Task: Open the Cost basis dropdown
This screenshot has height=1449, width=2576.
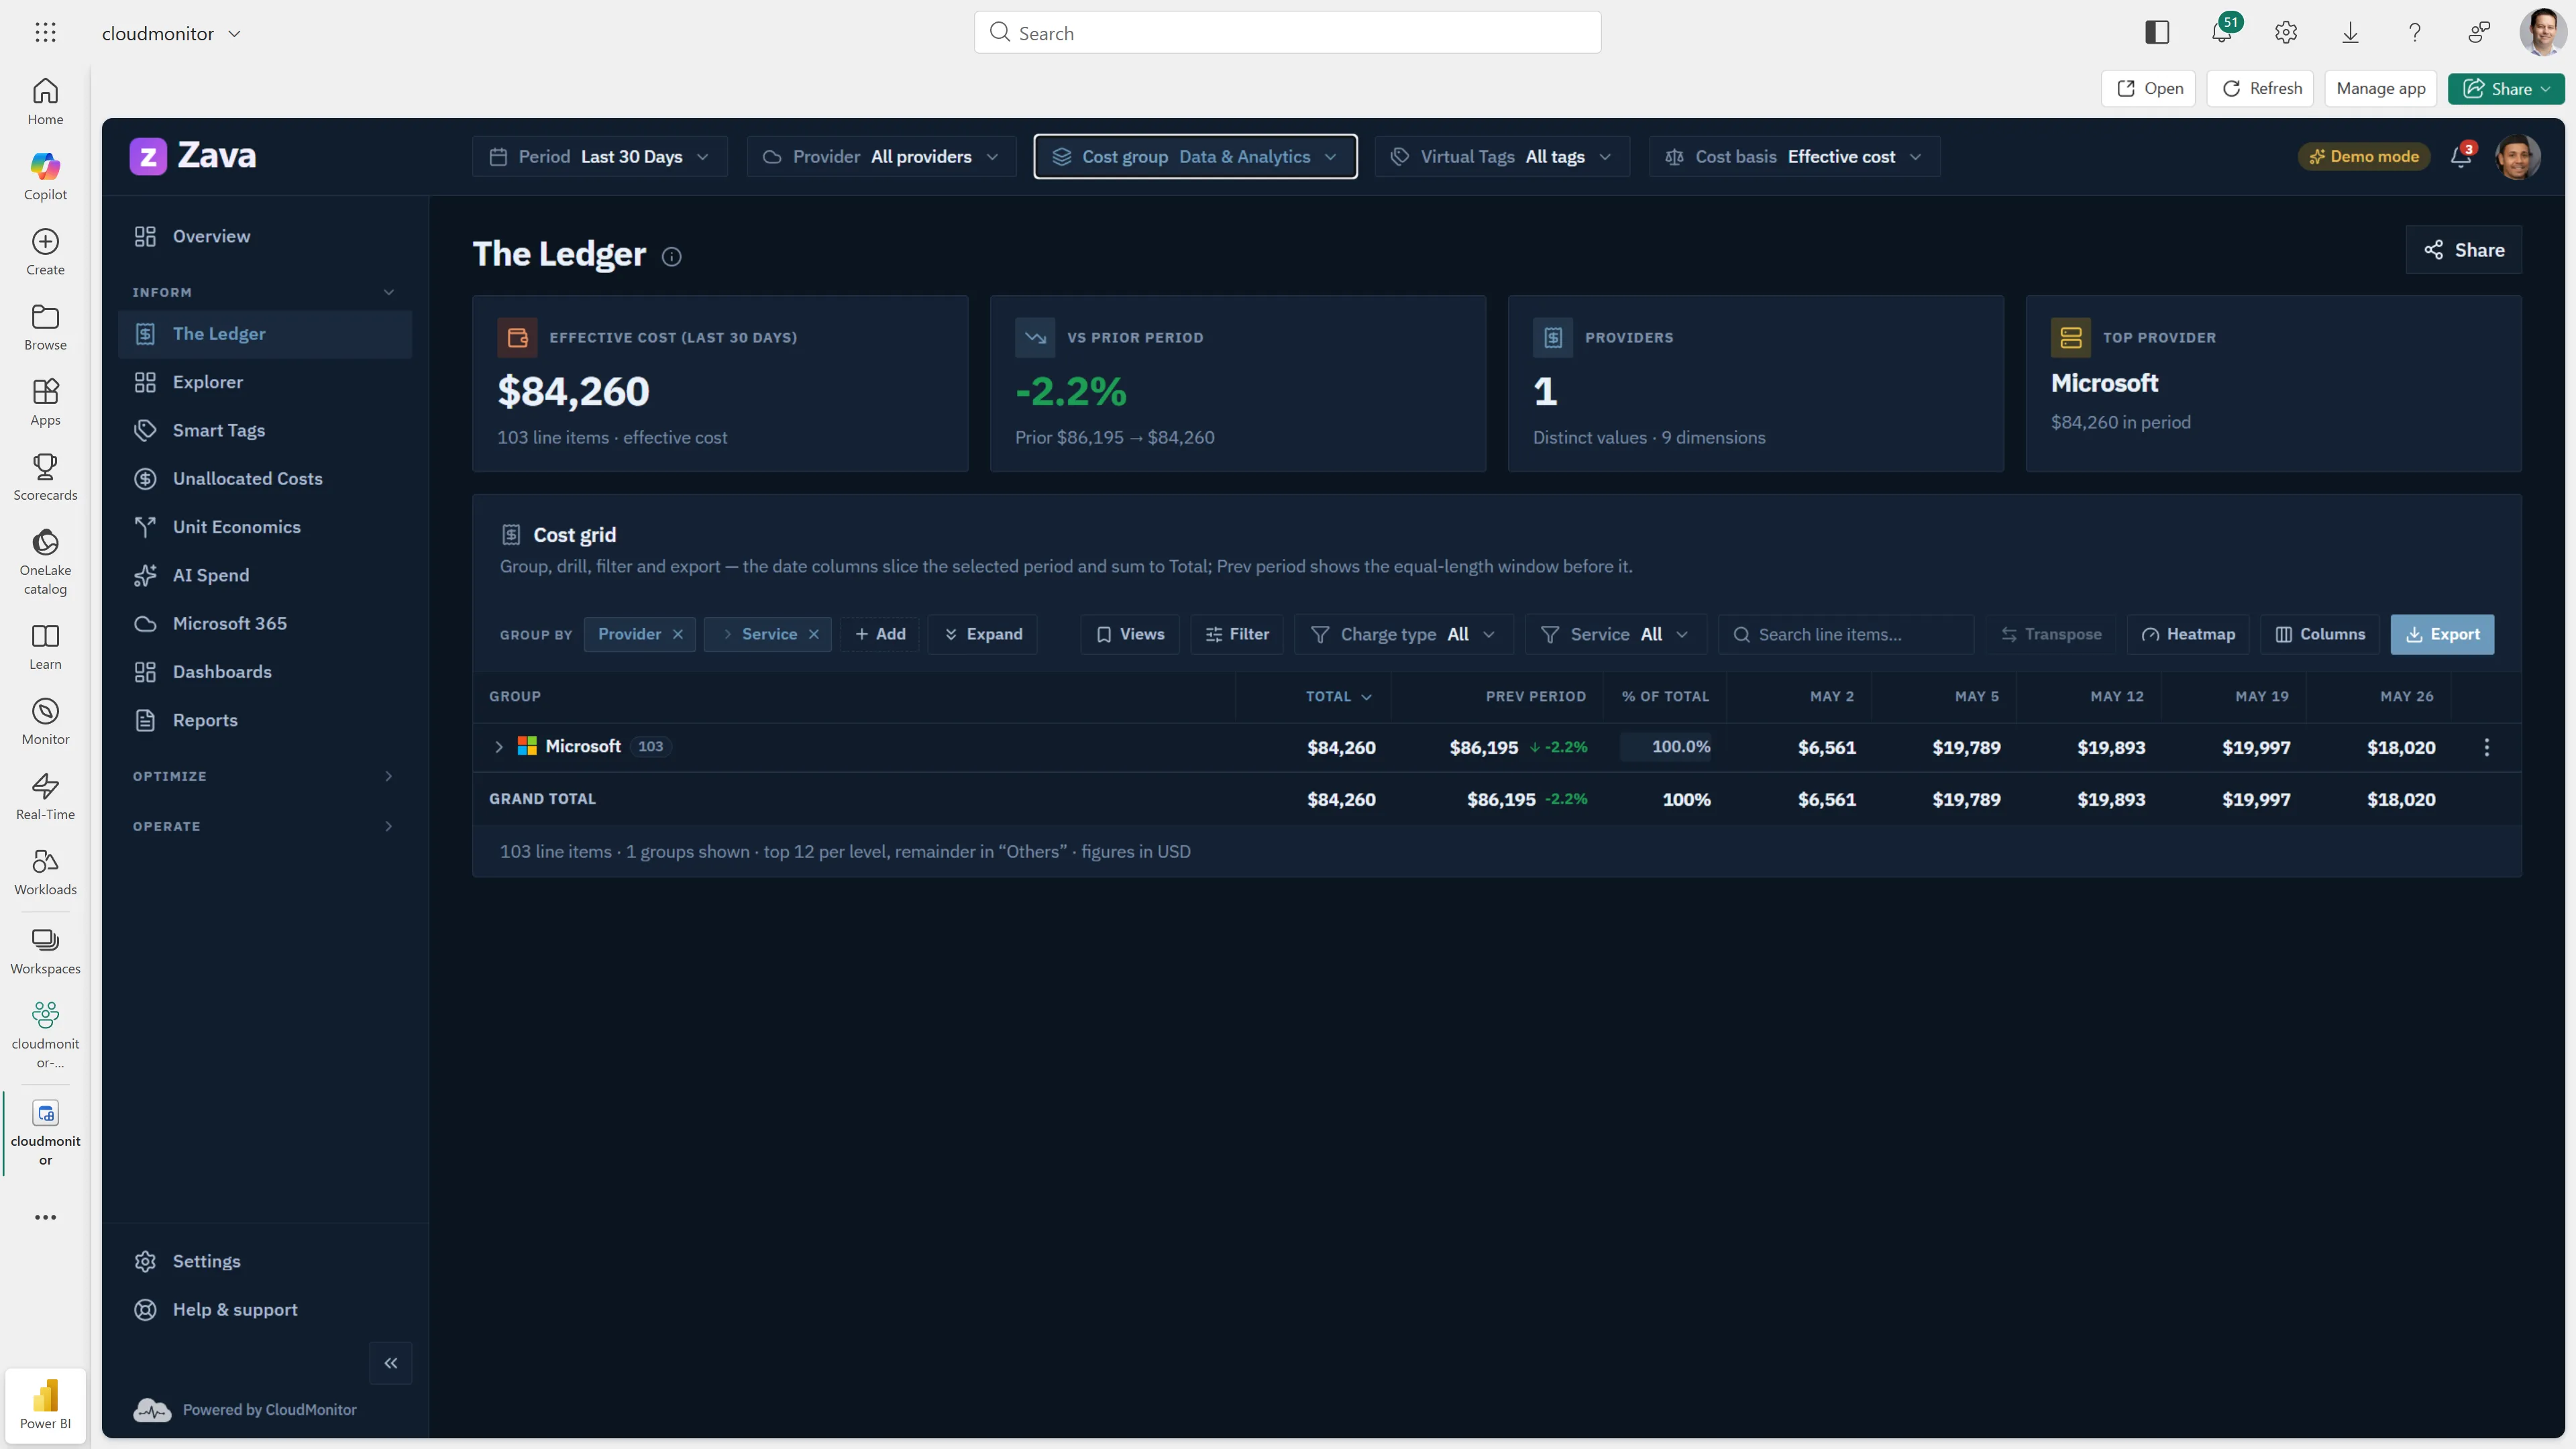Action: (x=1794, y=157)
